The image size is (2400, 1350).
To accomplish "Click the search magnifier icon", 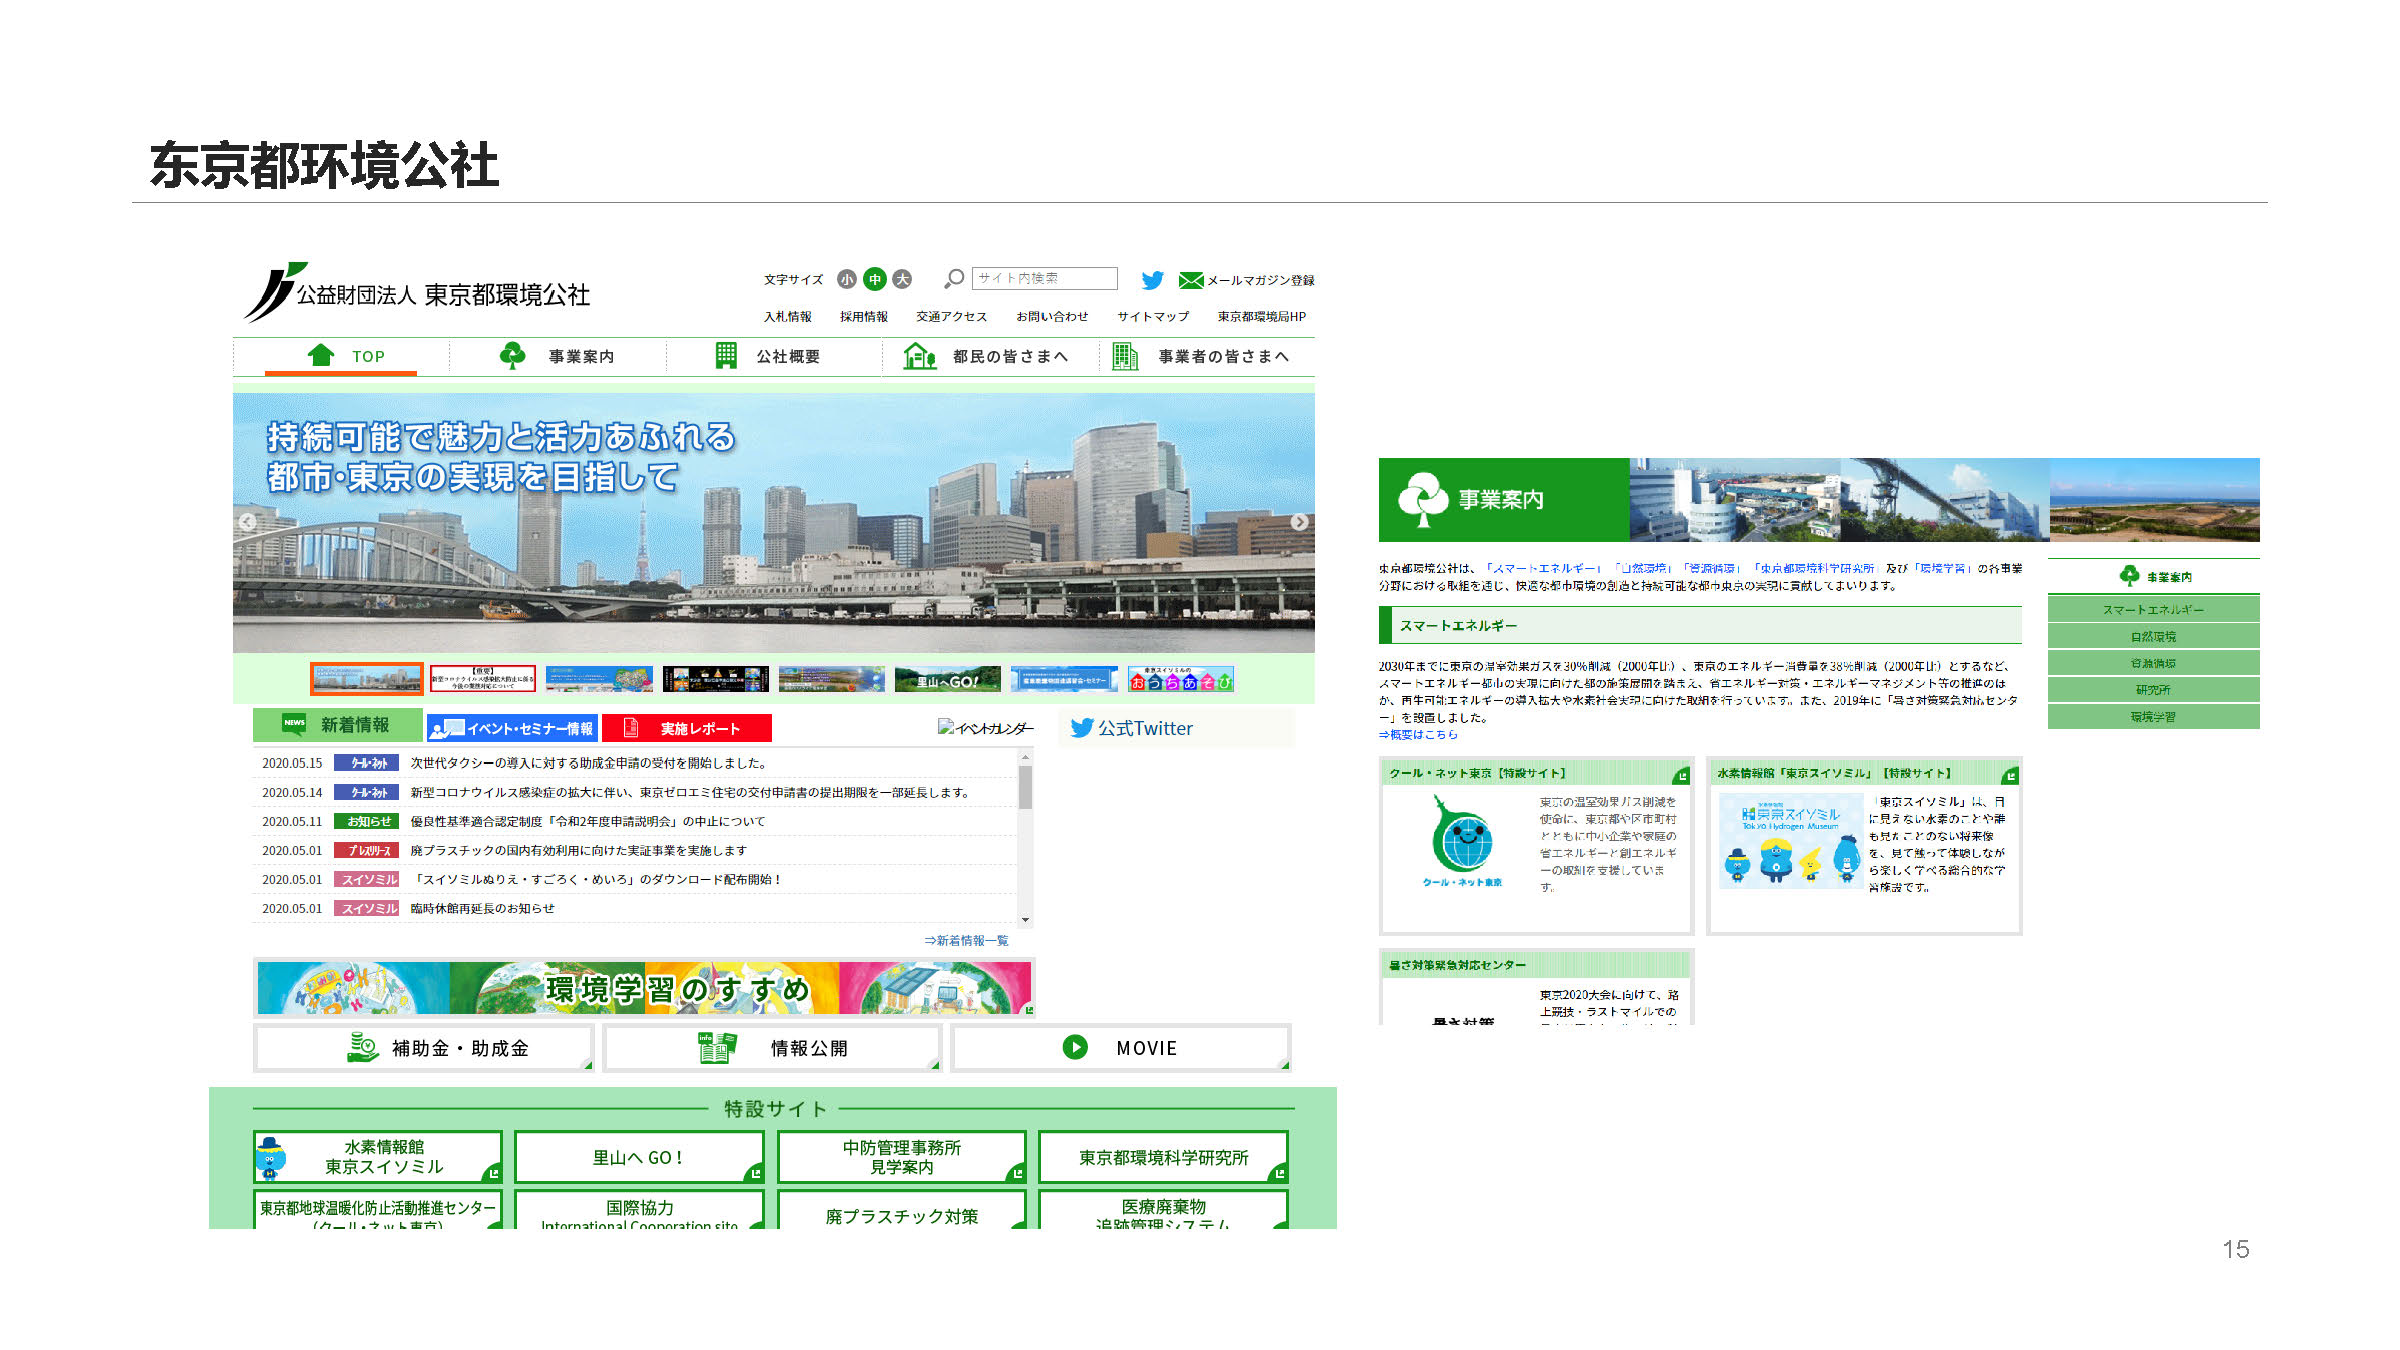I will pos(954,280).
